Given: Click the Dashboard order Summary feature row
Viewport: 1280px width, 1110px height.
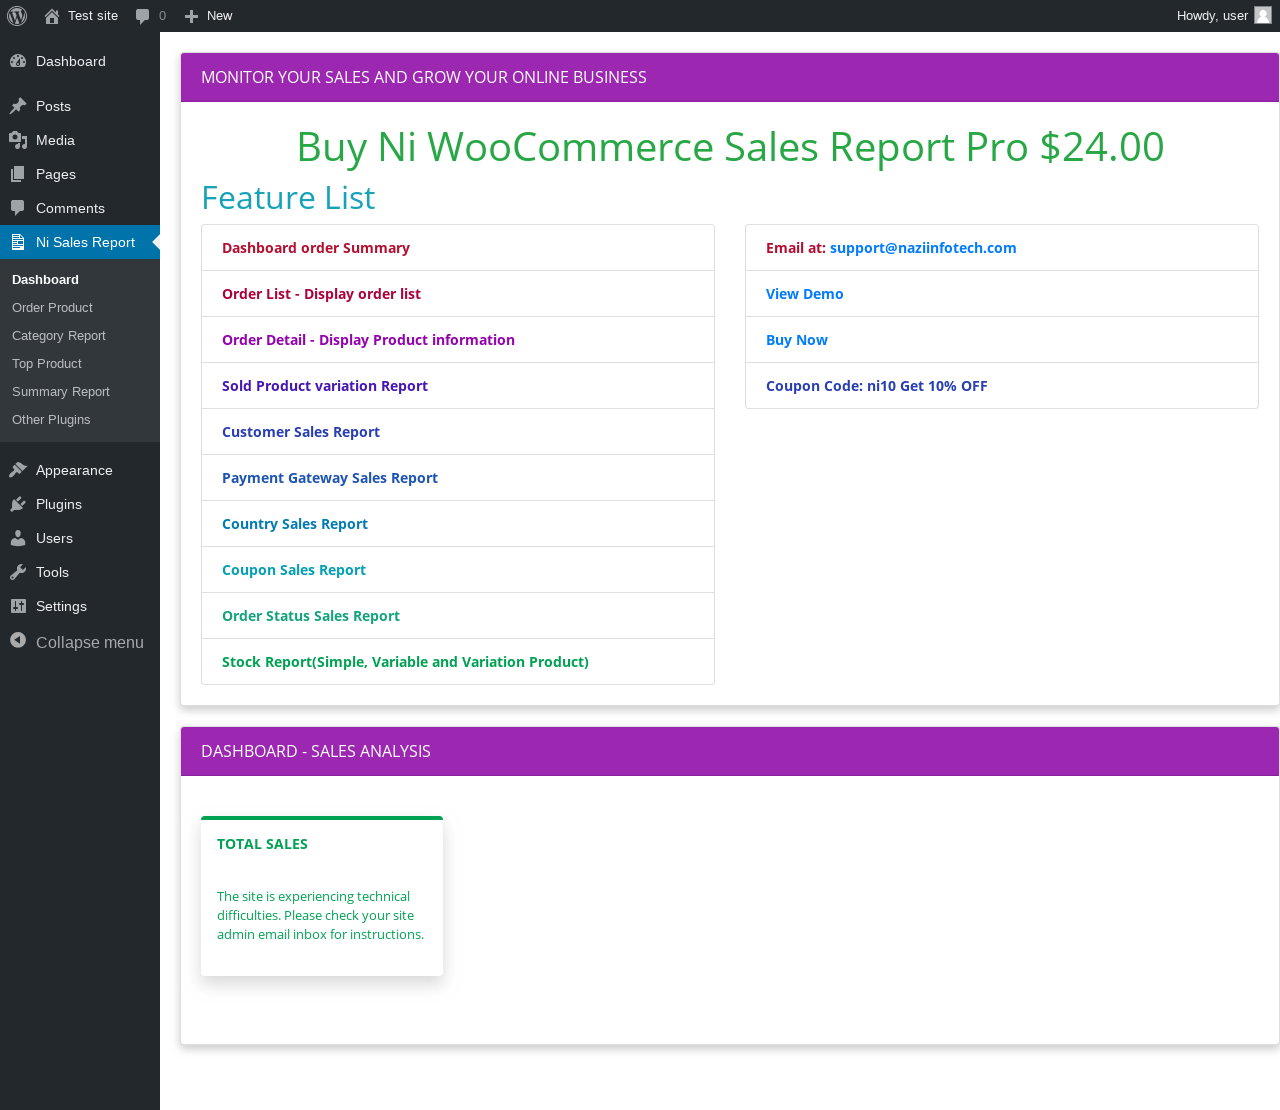Looking at the screenshot, I should tap(458, 248).
